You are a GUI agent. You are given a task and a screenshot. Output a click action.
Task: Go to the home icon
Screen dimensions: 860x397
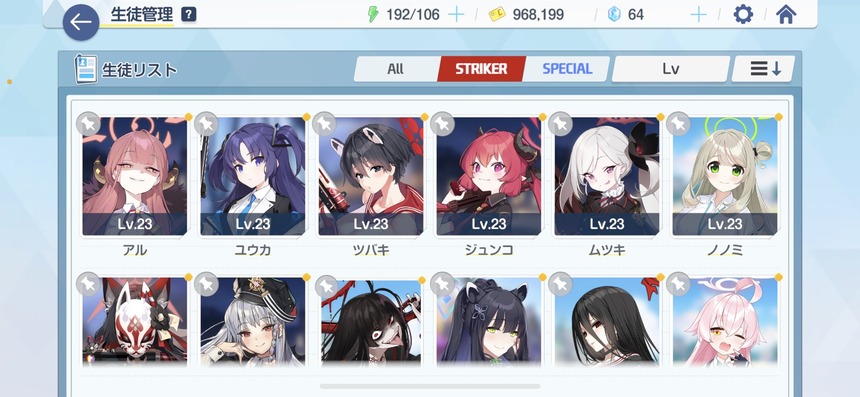coord(785,14)
